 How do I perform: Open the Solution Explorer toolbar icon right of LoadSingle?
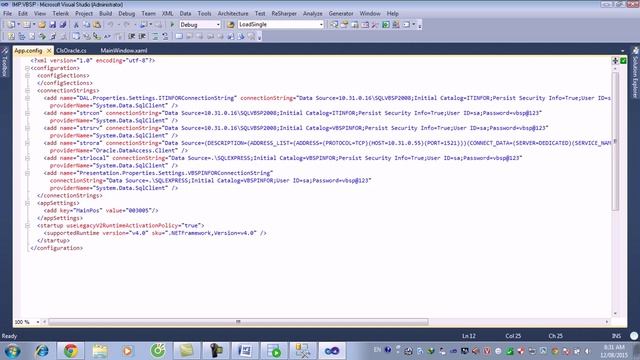(x=334, y=24)
